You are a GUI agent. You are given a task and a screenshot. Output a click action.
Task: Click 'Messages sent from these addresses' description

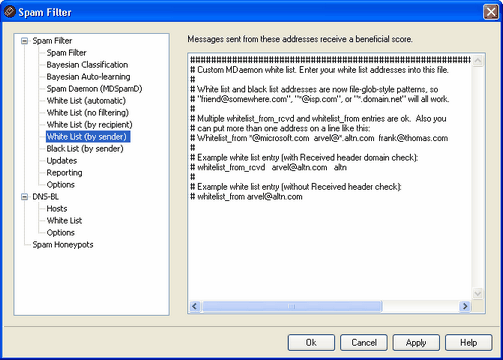(300, 39)
